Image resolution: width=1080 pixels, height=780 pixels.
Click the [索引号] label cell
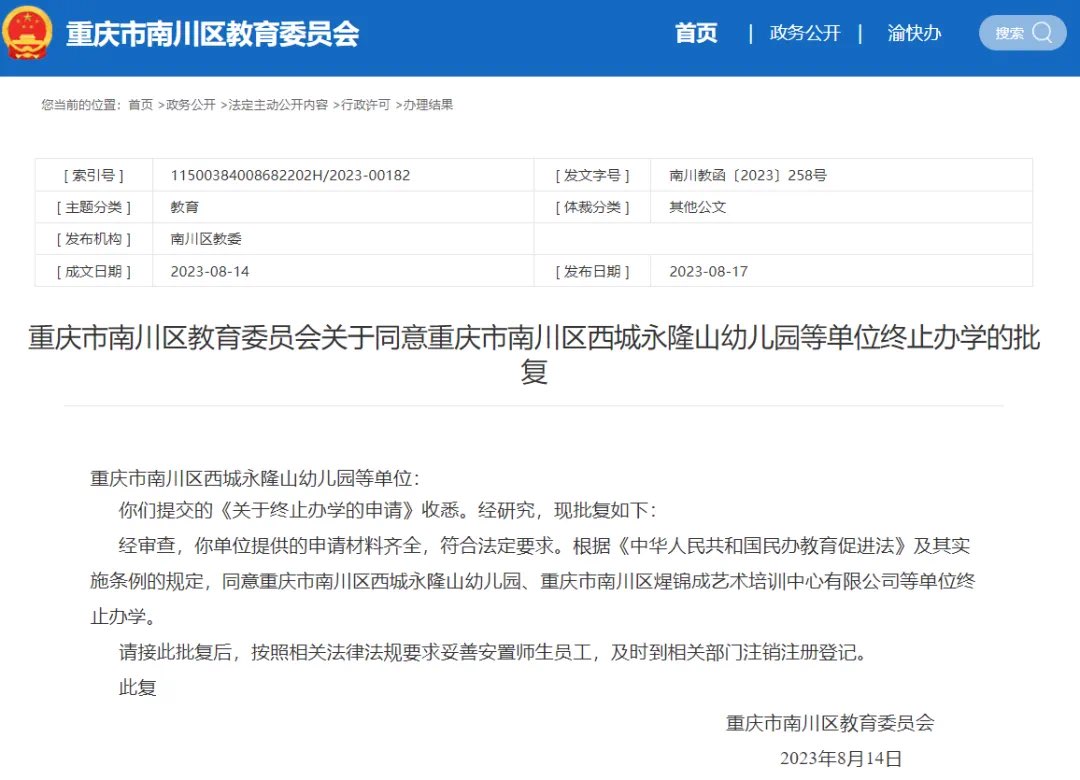pyautogui.click(x=94, y=175)
